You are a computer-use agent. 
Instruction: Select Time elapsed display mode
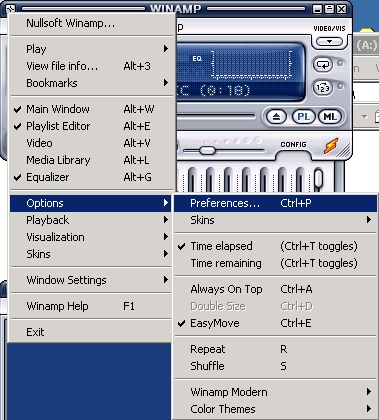pyautogui.click(x=275, y=246)
